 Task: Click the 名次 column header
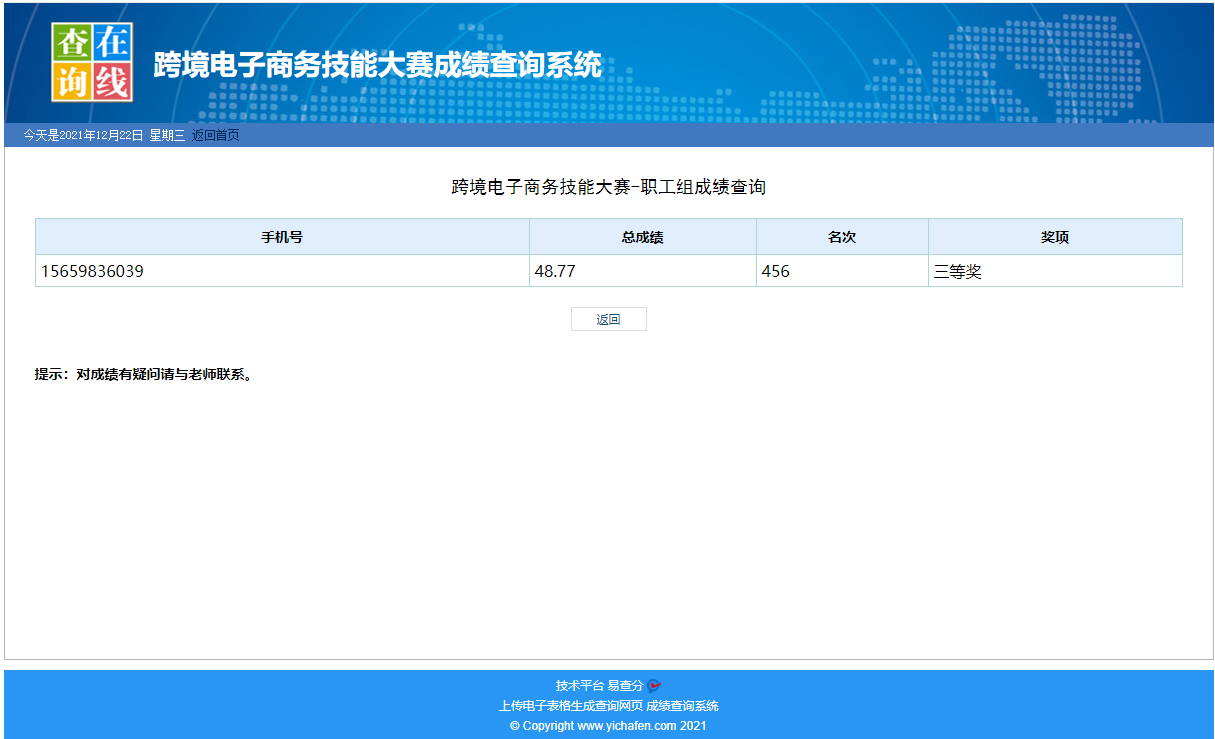(842, 237)
